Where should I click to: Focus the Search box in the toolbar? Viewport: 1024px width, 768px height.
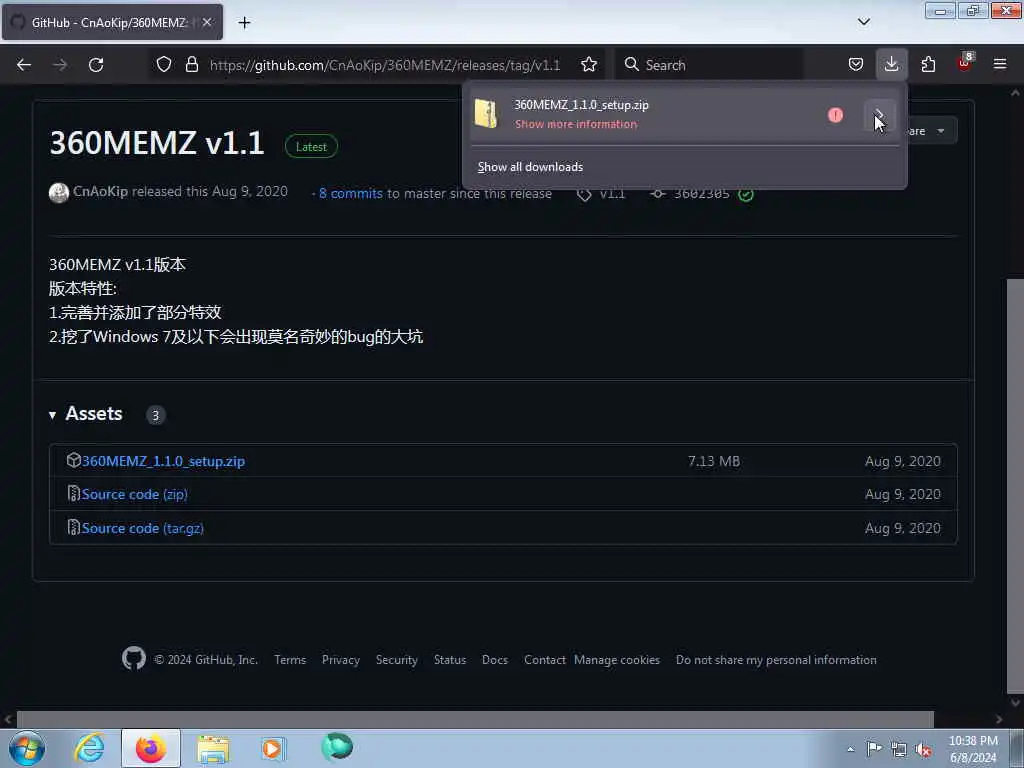tap(709, 65)
